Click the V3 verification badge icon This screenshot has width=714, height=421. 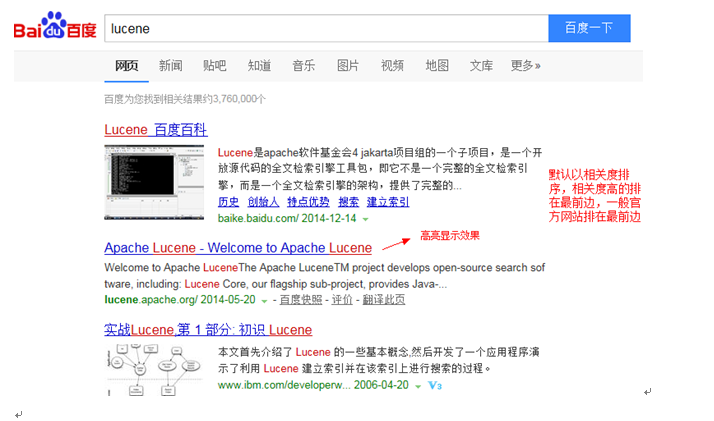tap(435, 385)
